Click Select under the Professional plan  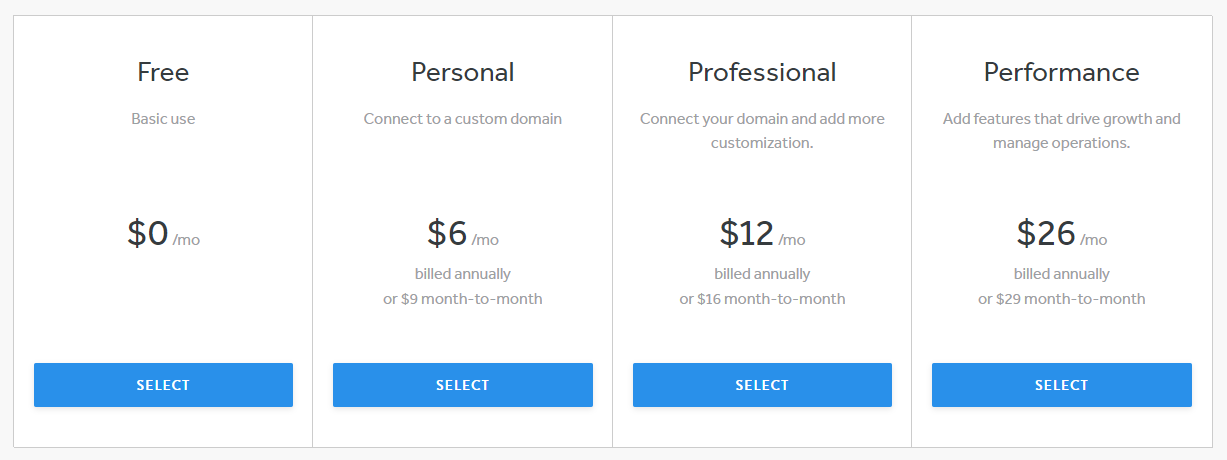[x=762, y=385]
